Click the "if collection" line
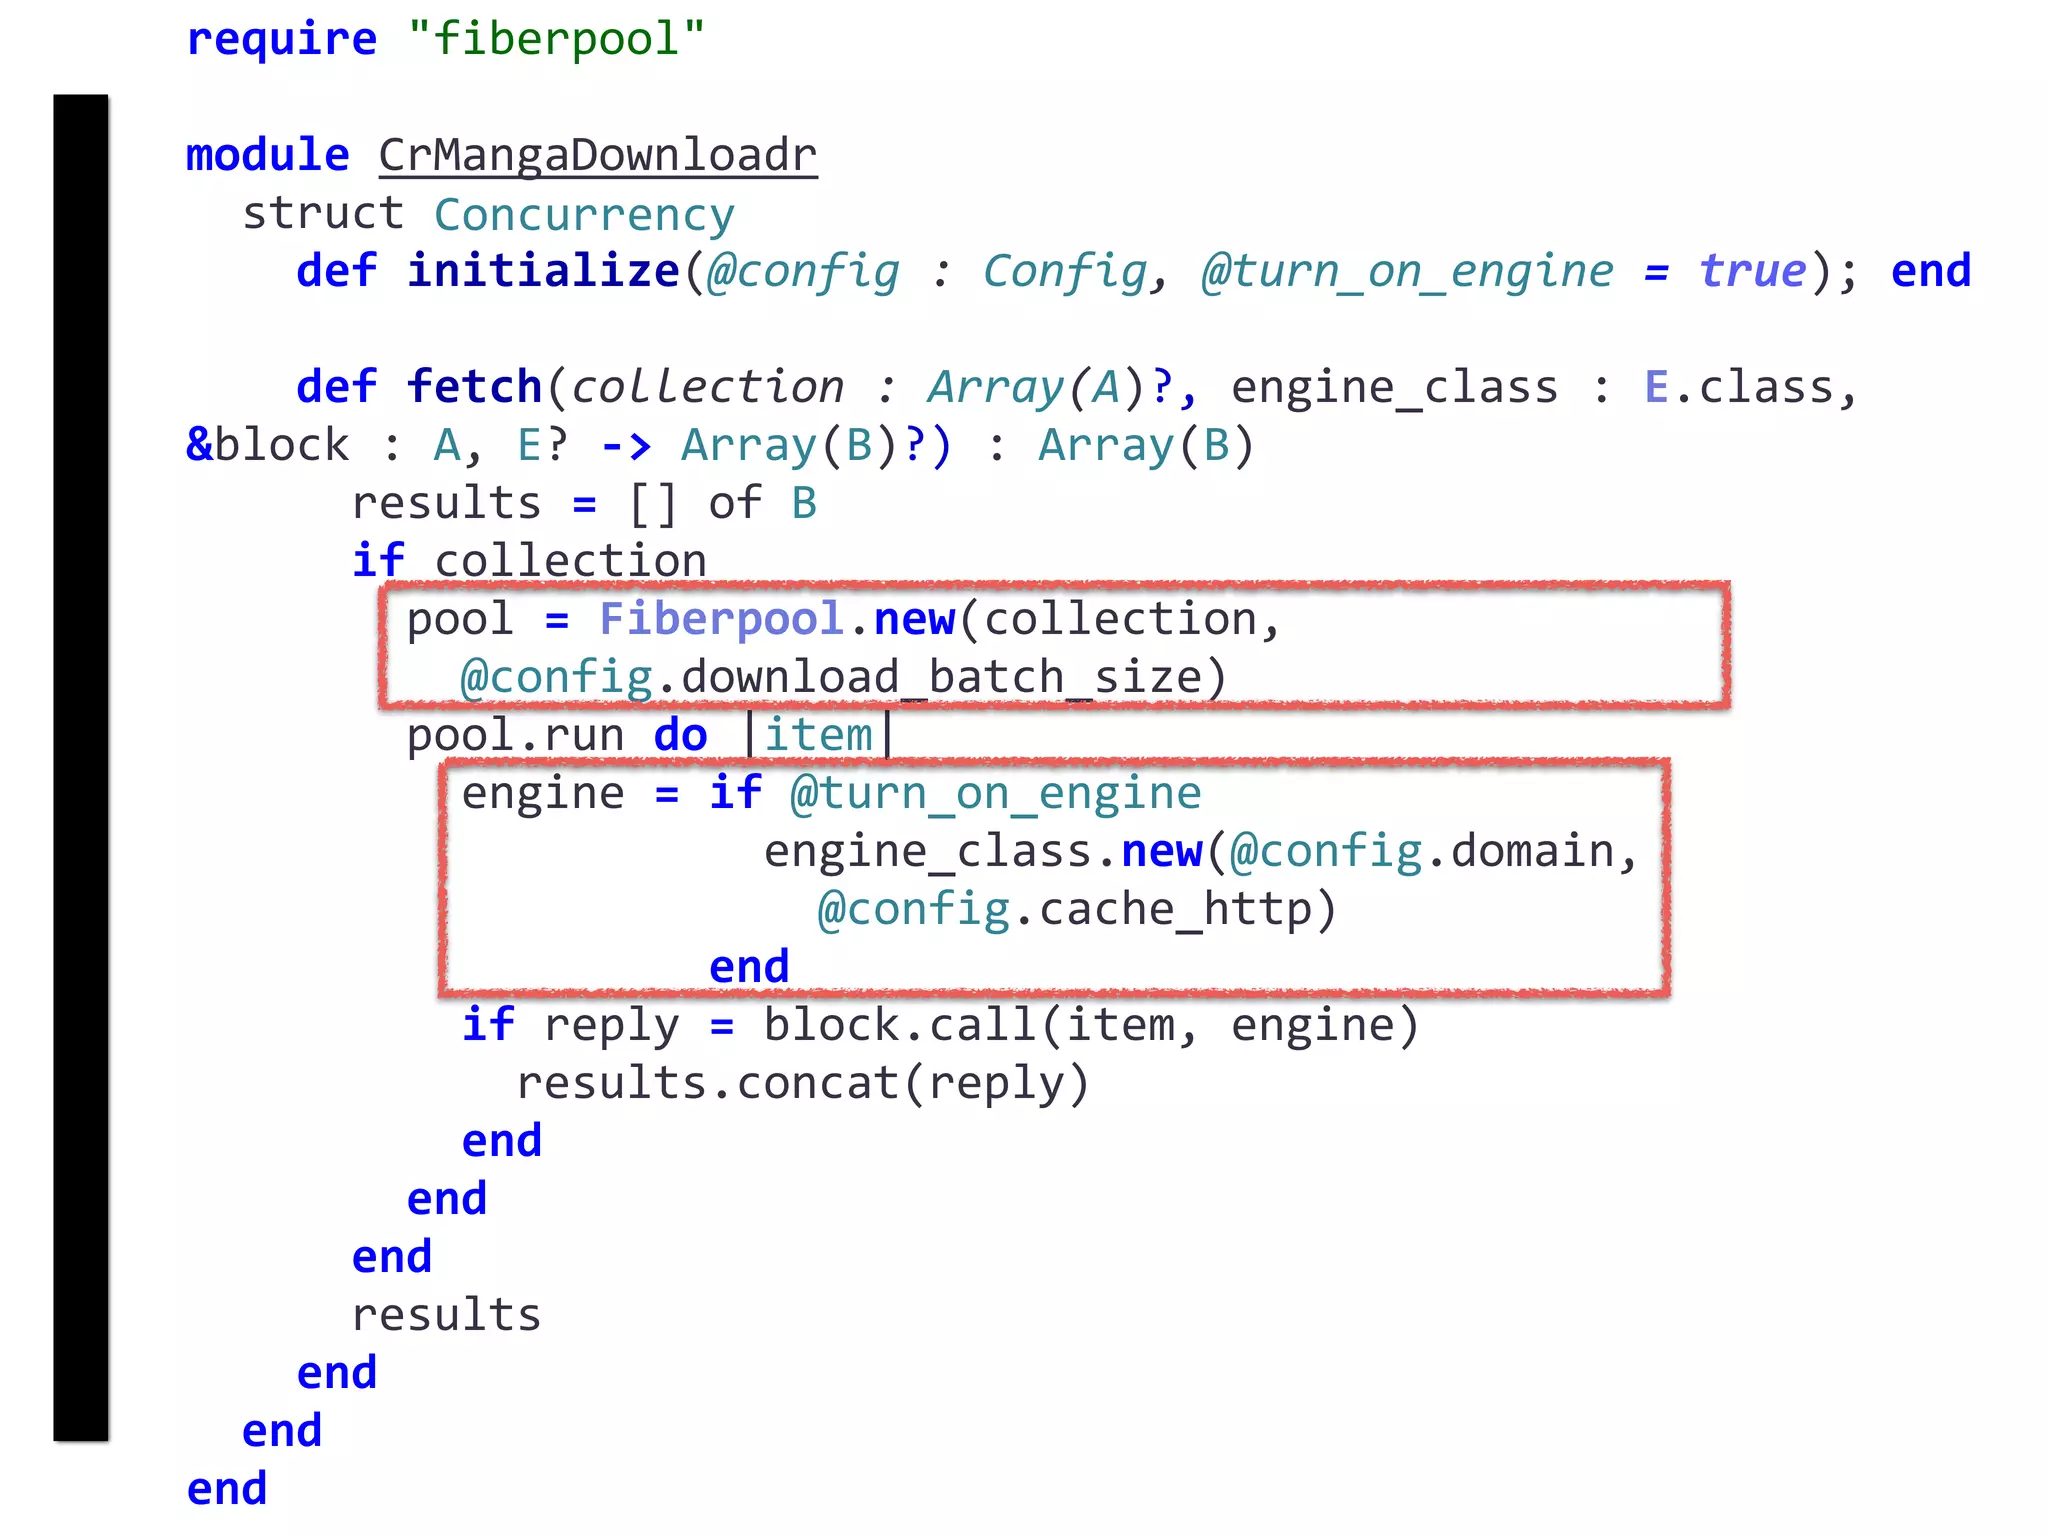Viewport: 2048px width, 1536px height. click(529, 561)
